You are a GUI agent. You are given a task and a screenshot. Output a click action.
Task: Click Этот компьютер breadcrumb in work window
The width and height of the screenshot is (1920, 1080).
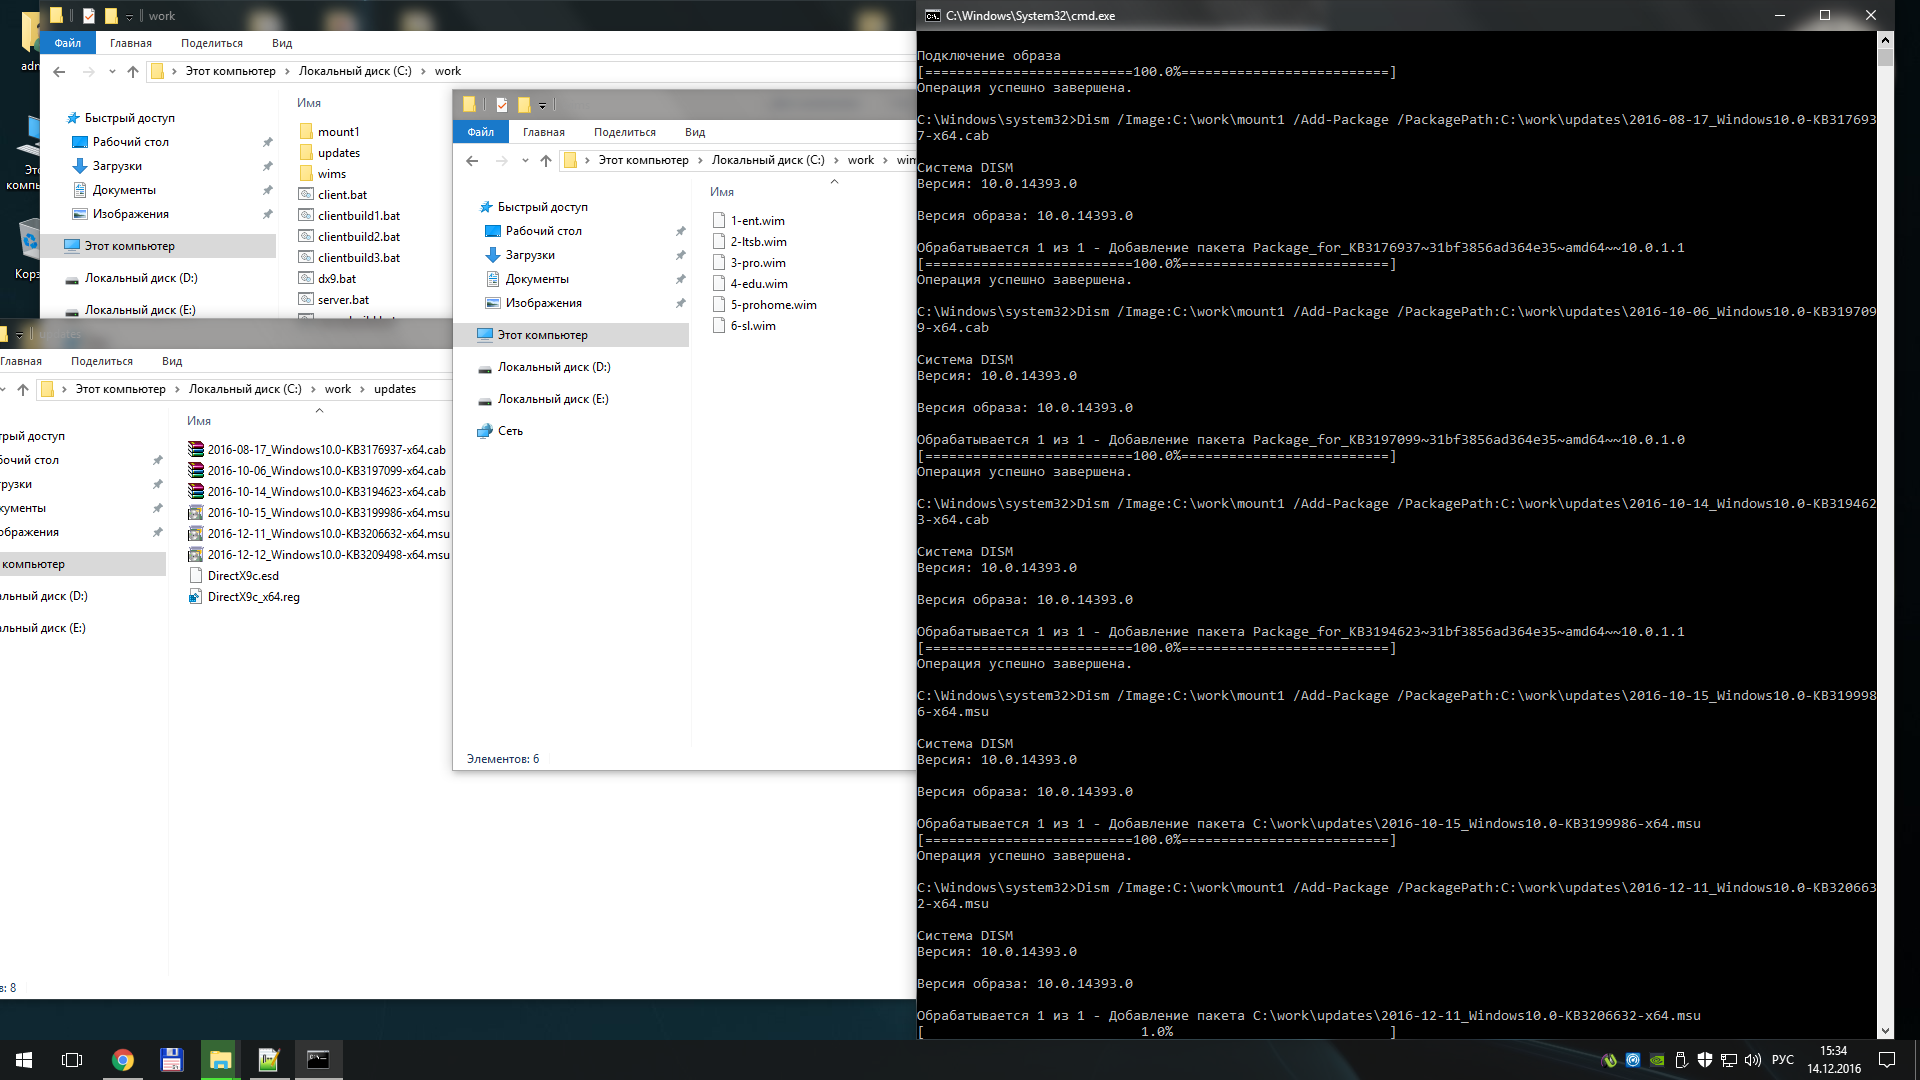click(230, 71)
